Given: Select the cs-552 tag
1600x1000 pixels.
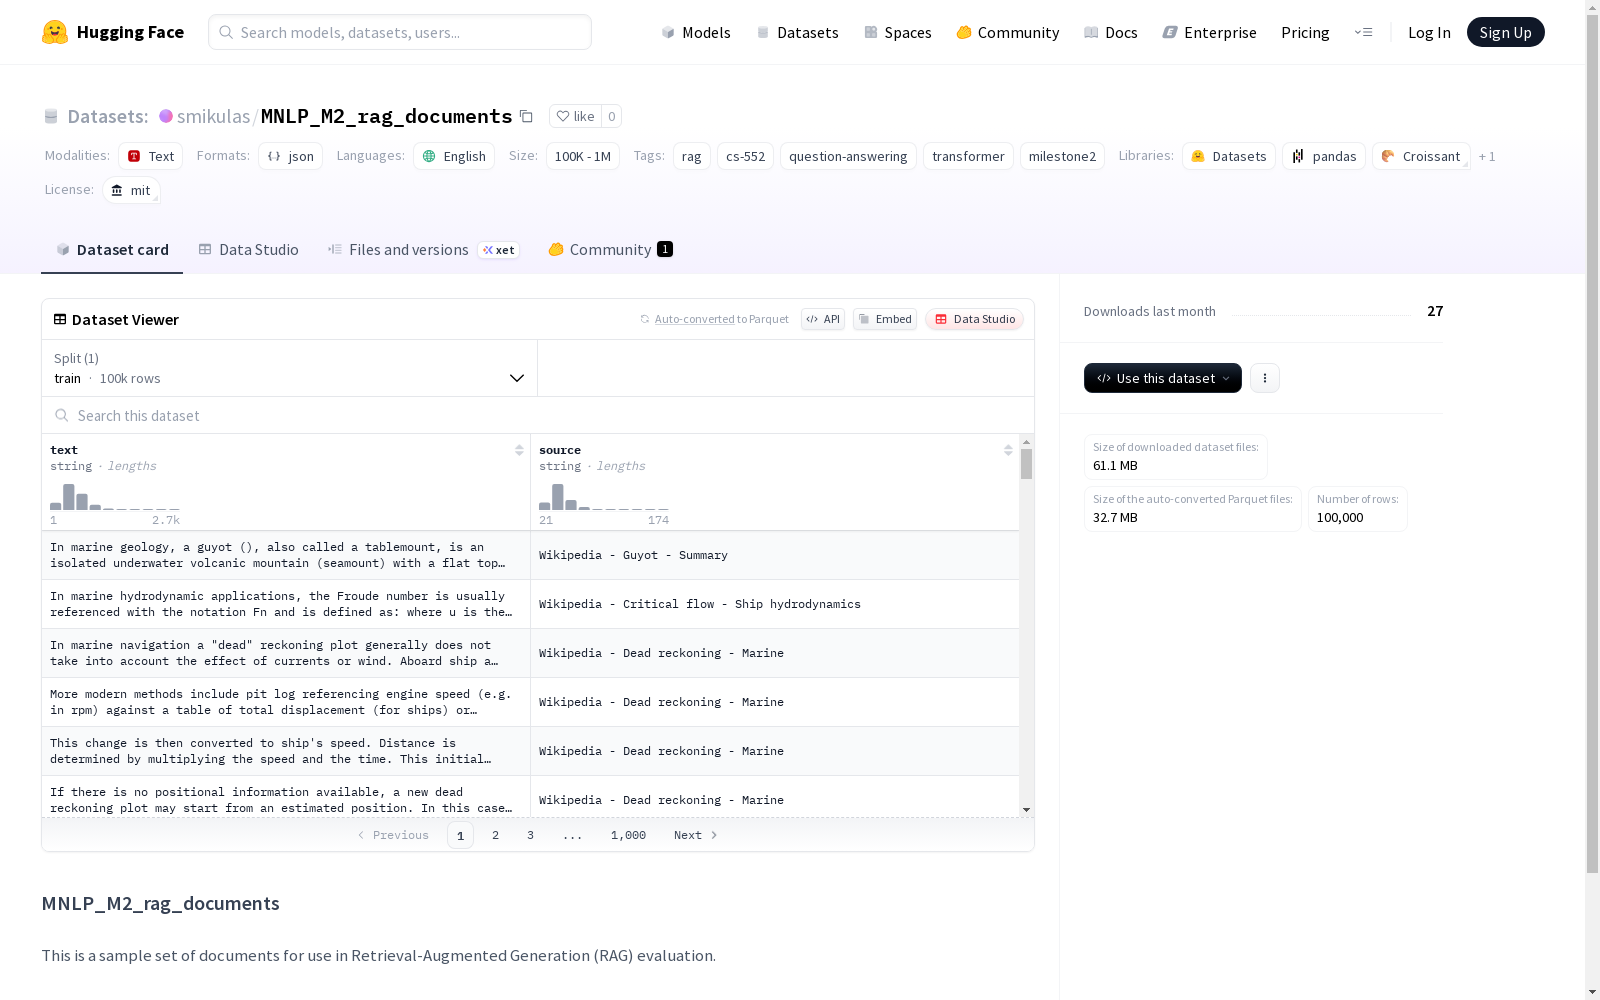Looking at the screenshot, I should tap(746, 156).
